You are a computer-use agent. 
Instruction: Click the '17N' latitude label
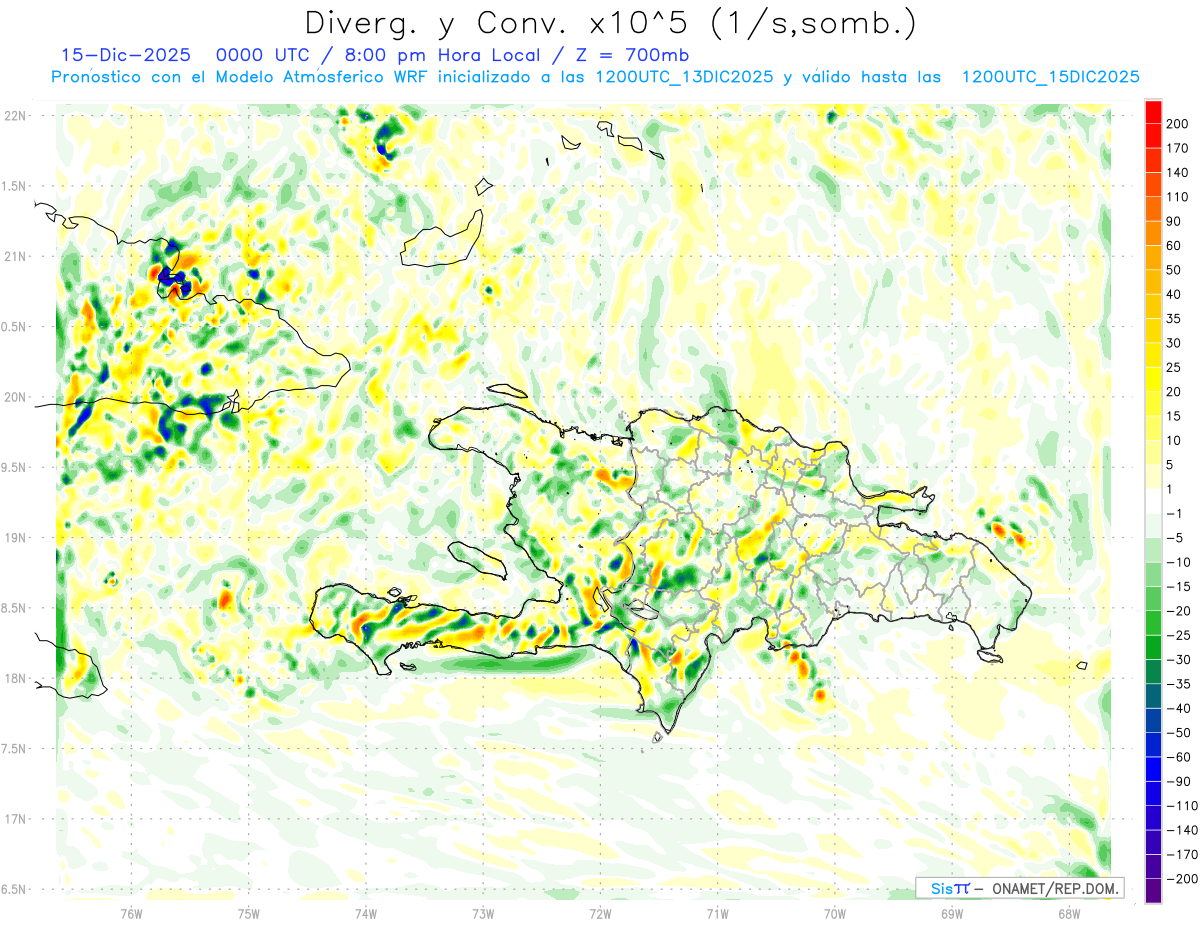15,819
